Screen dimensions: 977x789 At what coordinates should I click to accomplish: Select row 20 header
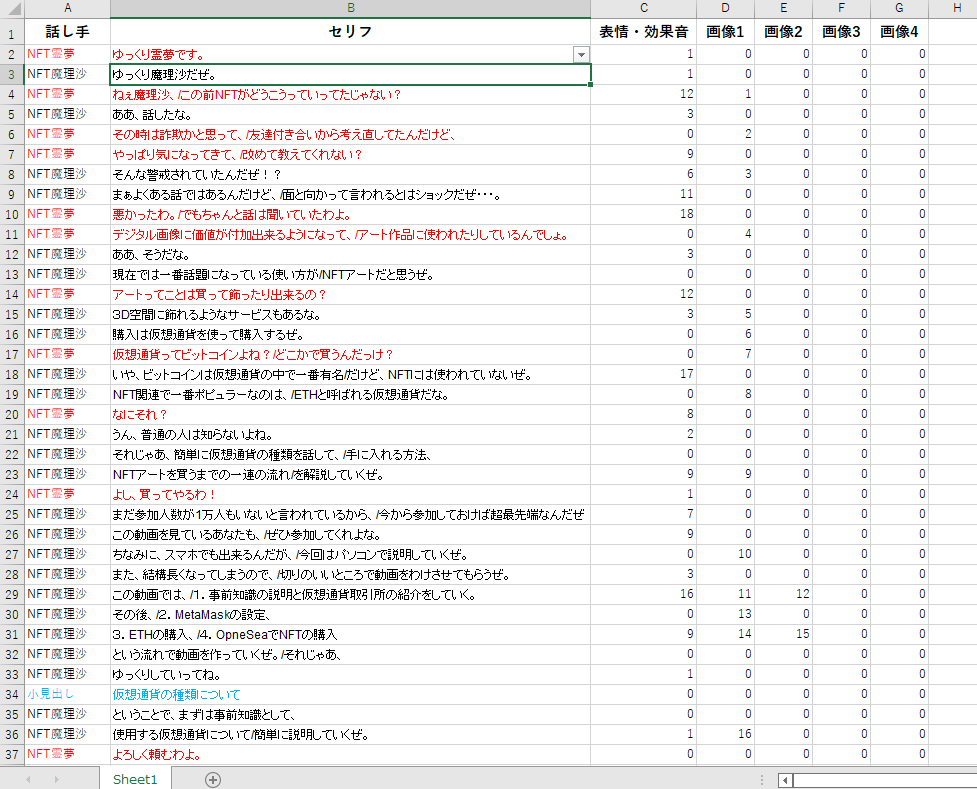click(x=12, y=414)
